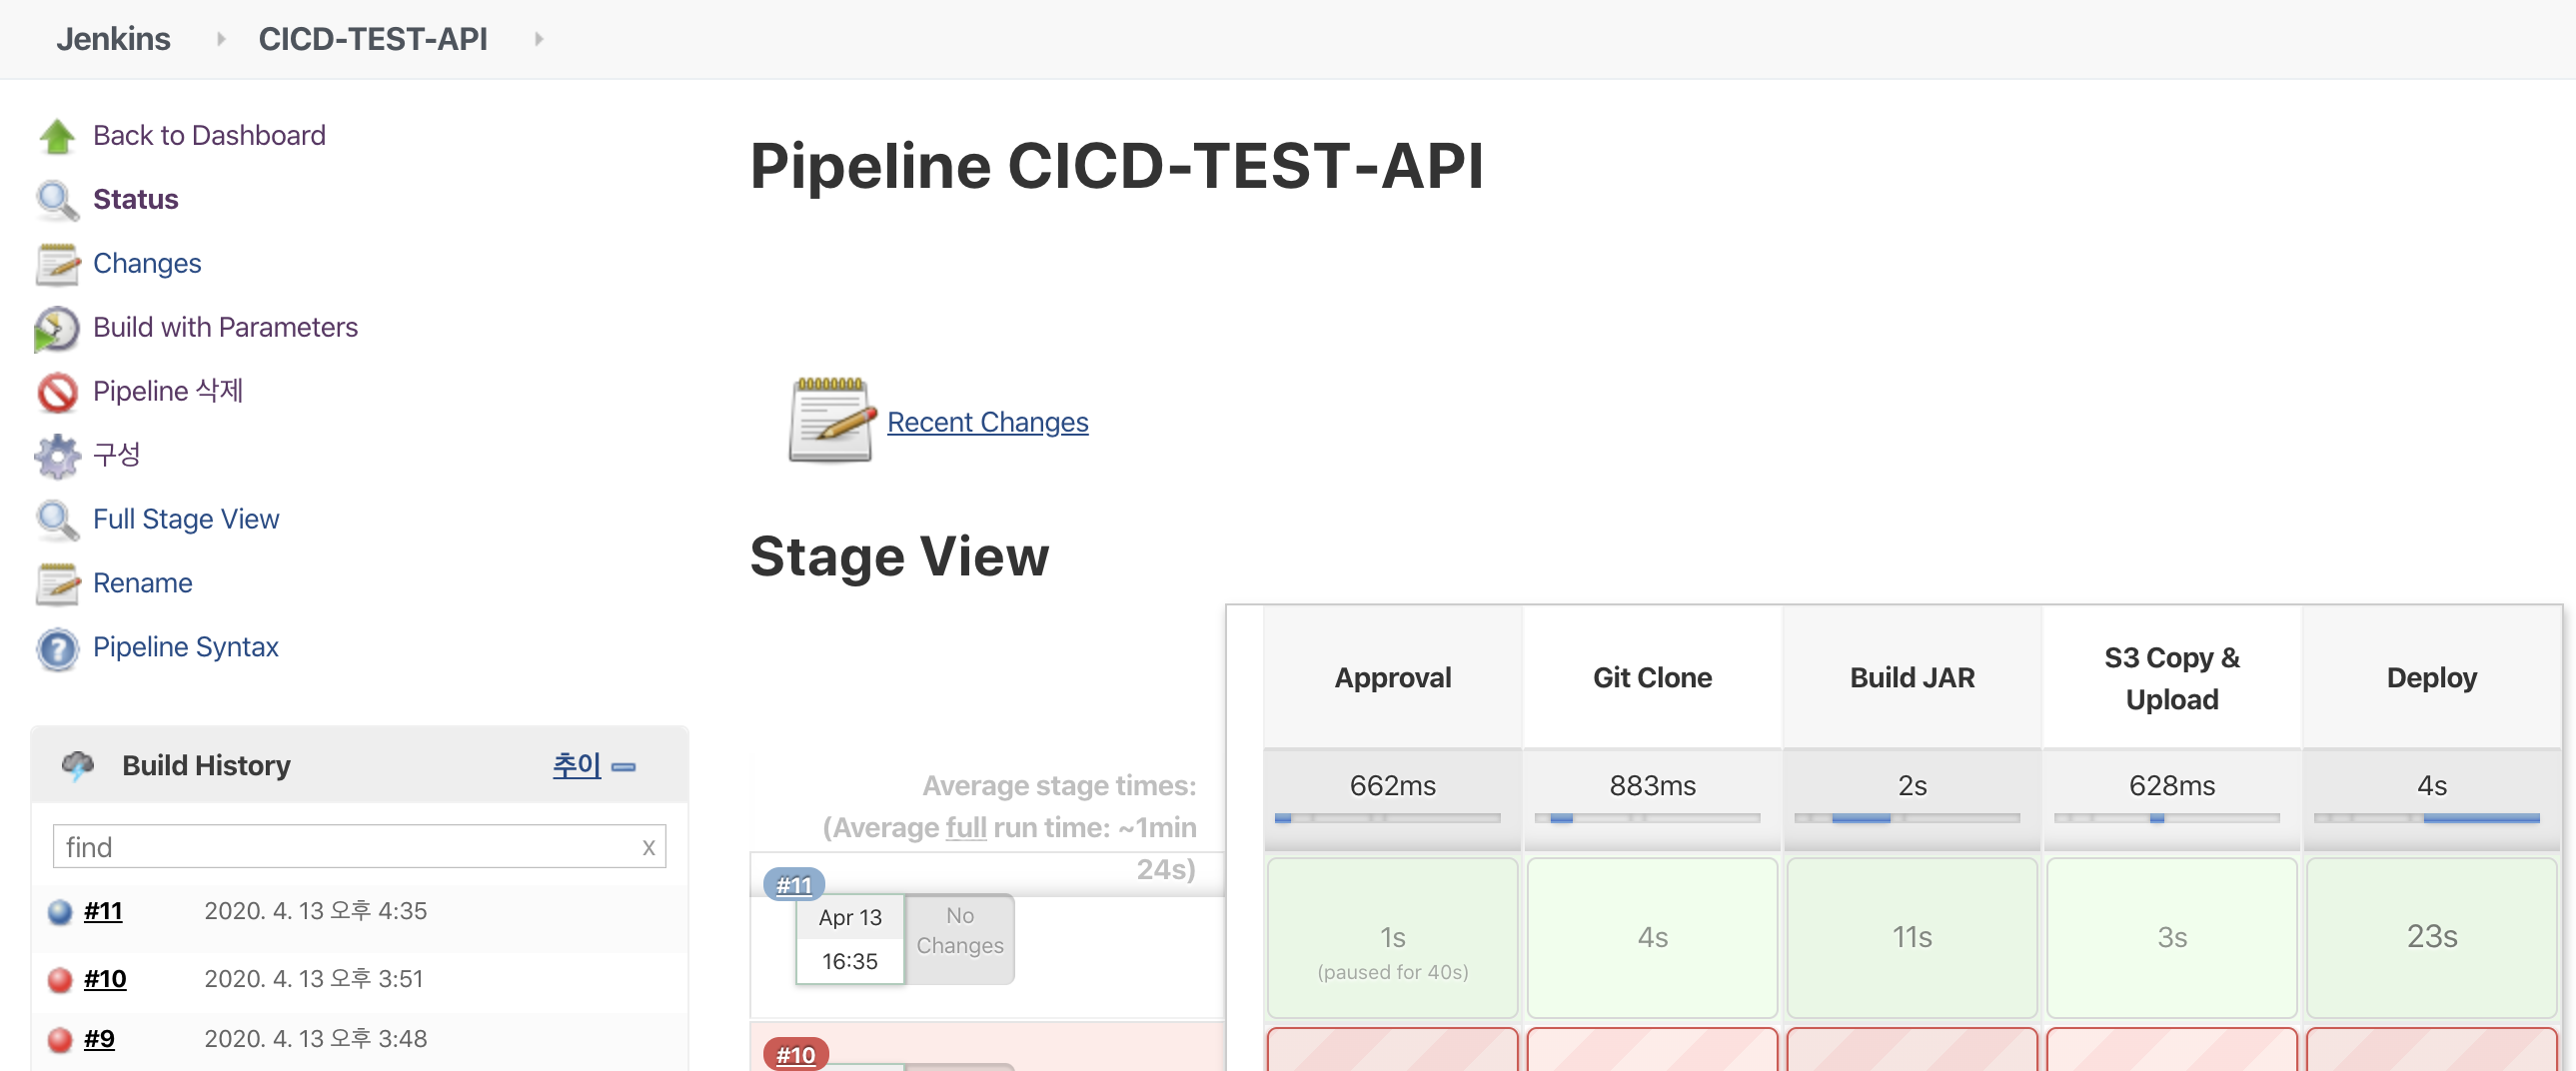The height and width of the screenshot is (1071, 2576).
Task: Click the Git Clone 4s cell for build #11
Action: click(x=1652, y=939)
